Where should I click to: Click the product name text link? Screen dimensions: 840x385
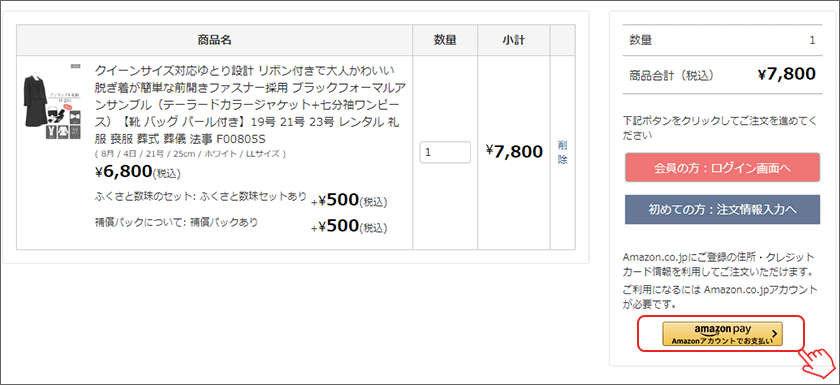pyautogui.click(x=246, y=104)
